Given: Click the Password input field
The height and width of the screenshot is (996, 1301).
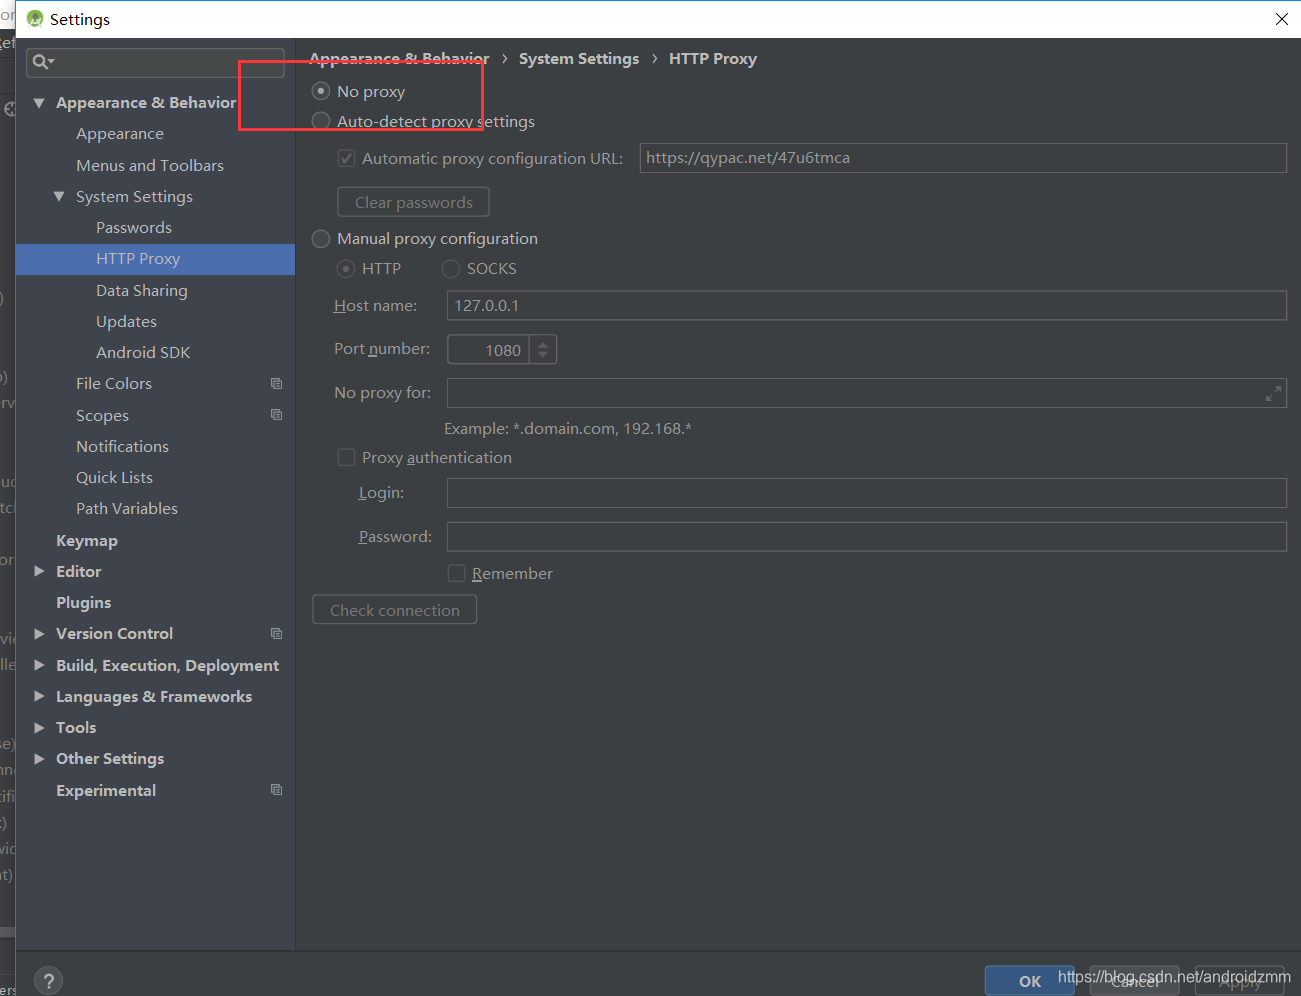Looking at the screenshot, I should click(867, 537).
